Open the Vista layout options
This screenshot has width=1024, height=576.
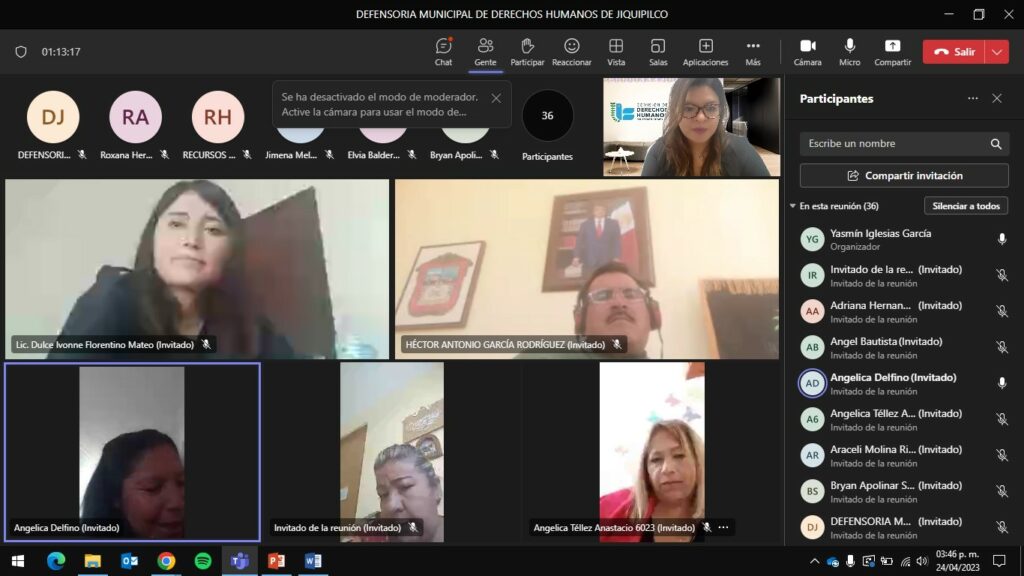[616, 51]
